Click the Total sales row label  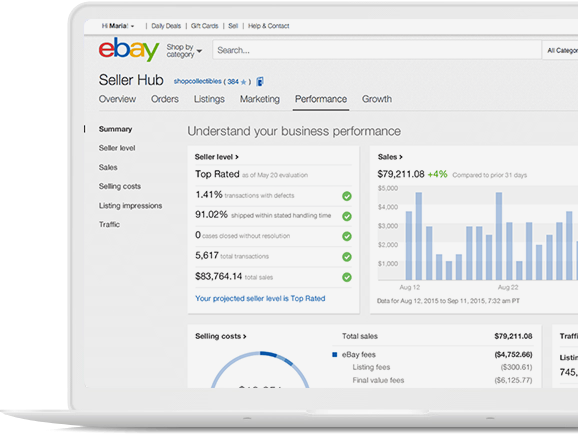360,336
